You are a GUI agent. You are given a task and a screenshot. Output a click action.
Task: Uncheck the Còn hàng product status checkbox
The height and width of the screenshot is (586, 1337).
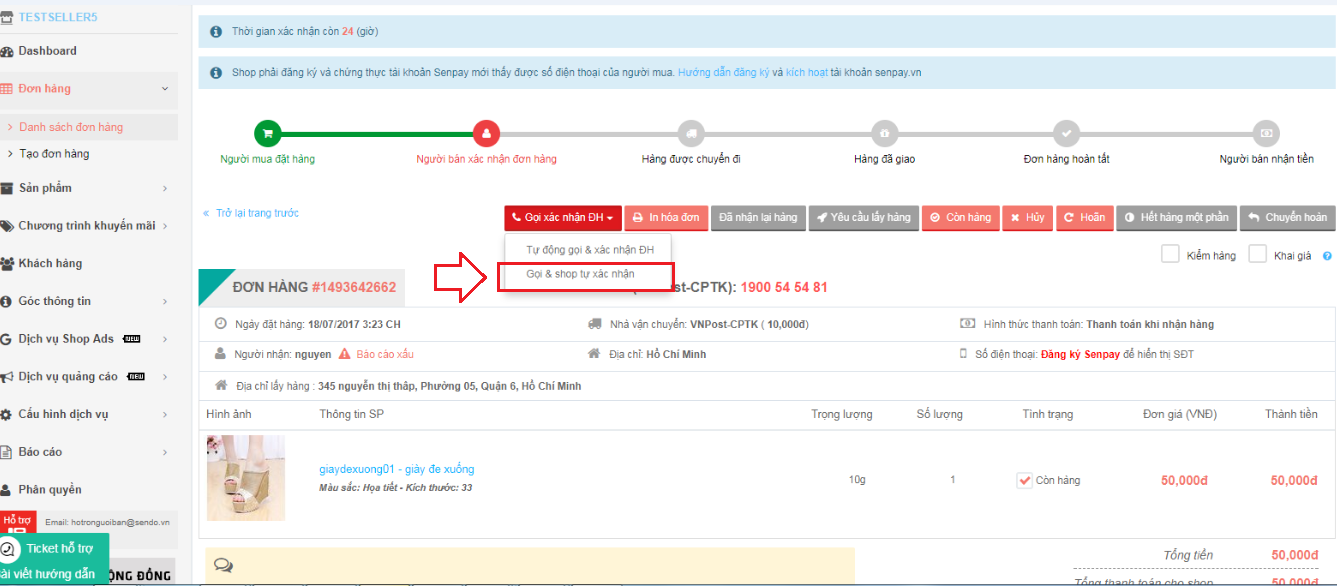pos(1024,480)
